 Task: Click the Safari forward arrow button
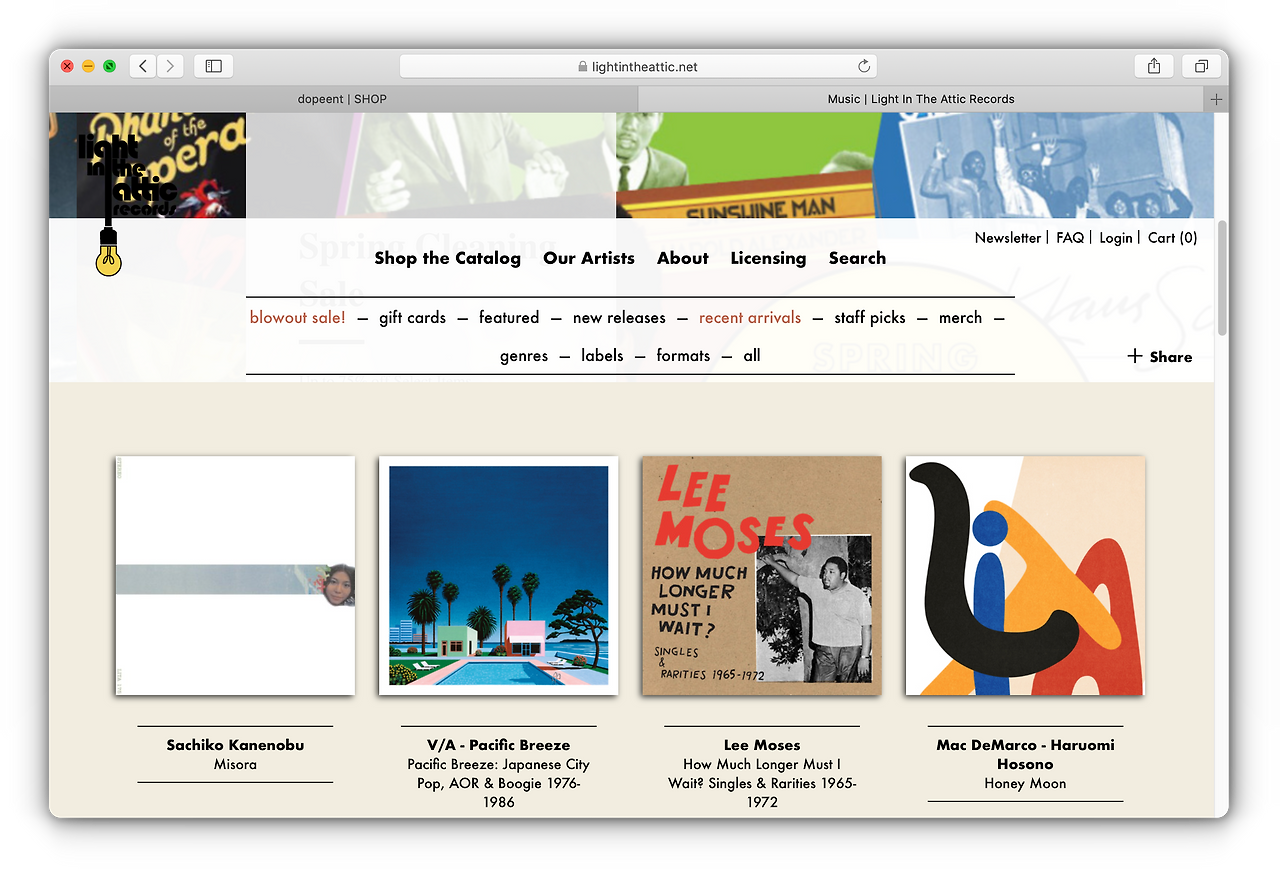tap(170, 66)
